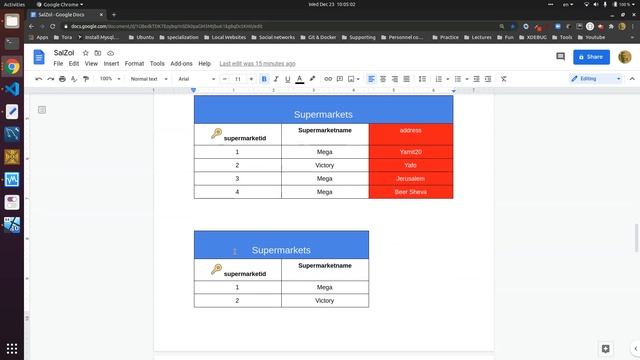This screenshot has width=640, height=360.
Task: Open the Google account avatar
Action: tap(624, 57)
